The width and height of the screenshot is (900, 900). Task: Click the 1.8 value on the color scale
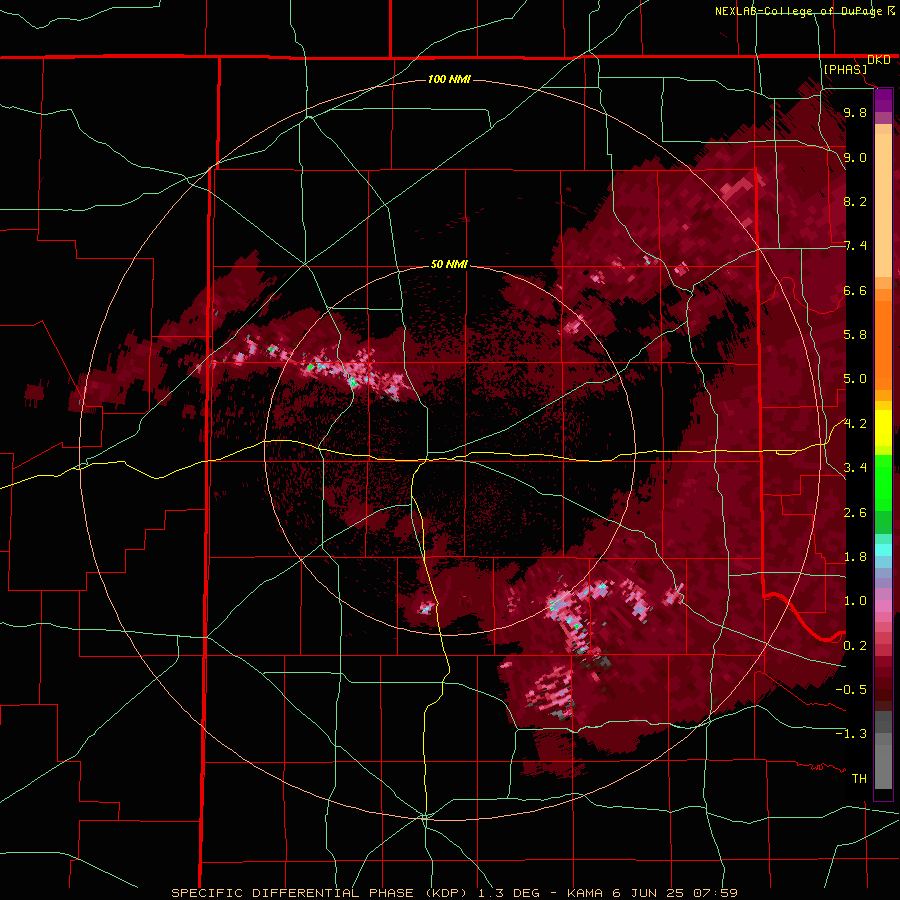coord(855,557)
